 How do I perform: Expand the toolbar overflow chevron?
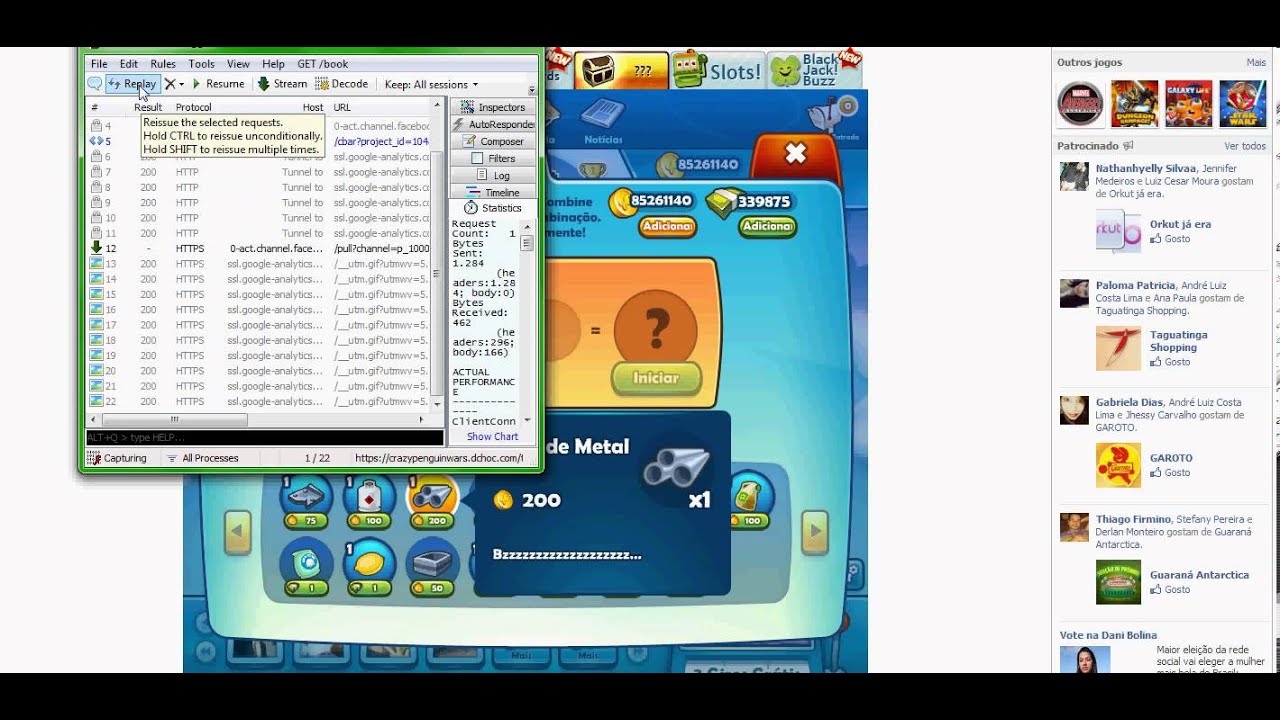click(x=532, y=90)
